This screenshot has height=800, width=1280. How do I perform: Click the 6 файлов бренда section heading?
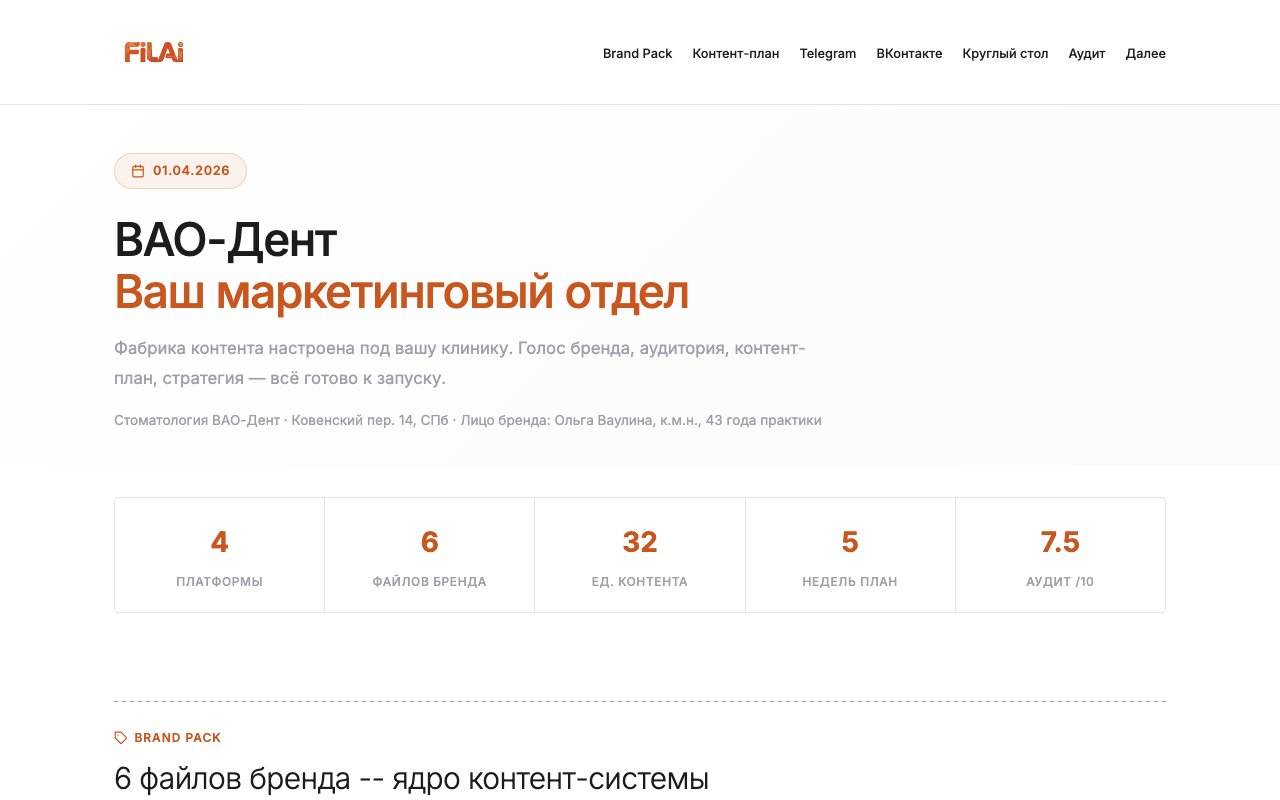coord(412,779)
